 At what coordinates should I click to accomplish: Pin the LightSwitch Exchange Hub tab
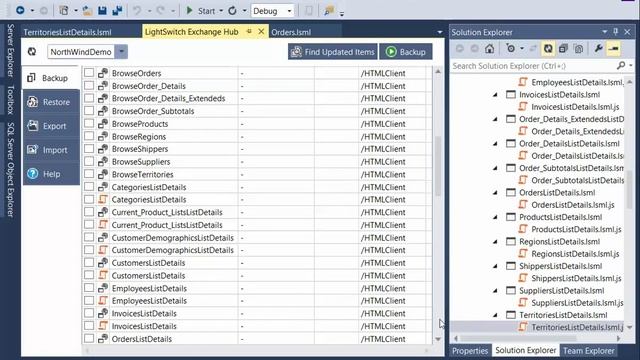tap(249, 31)
